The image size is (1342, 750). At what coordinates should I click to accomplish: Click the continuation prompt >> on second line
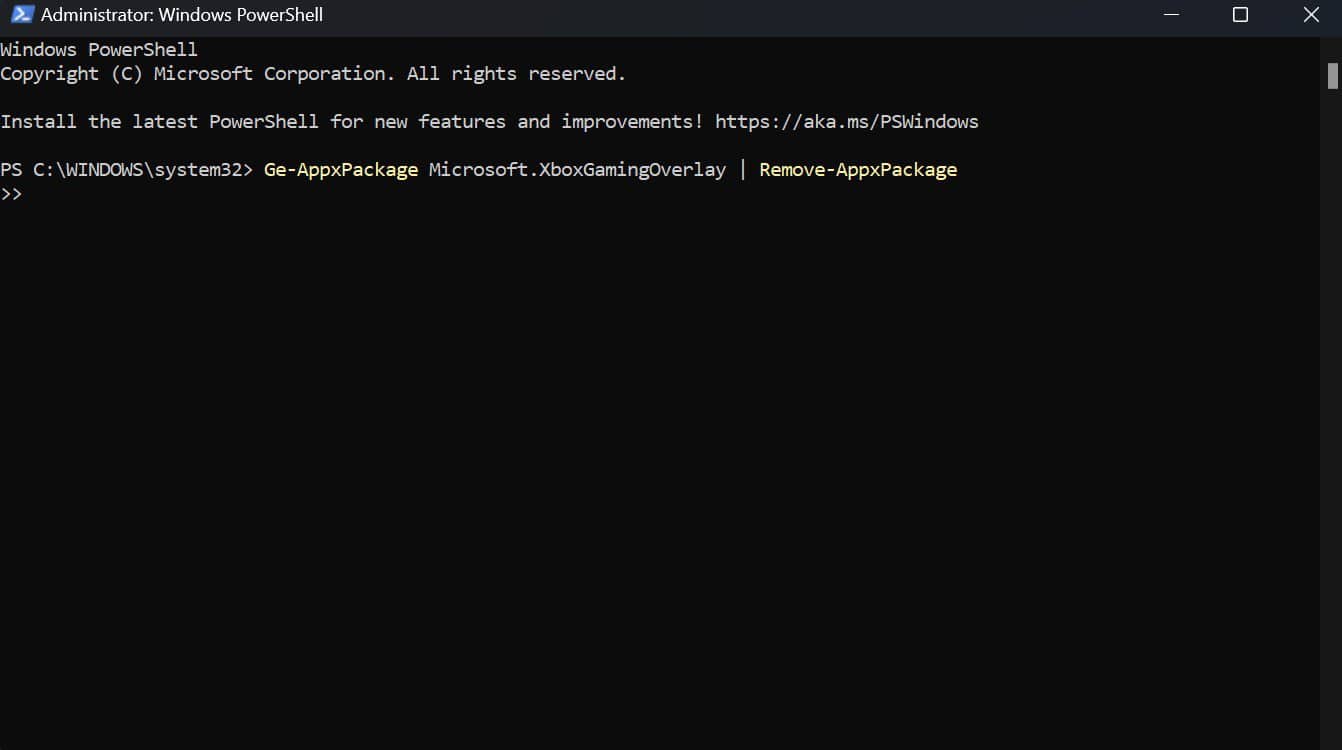click(12, 194)
